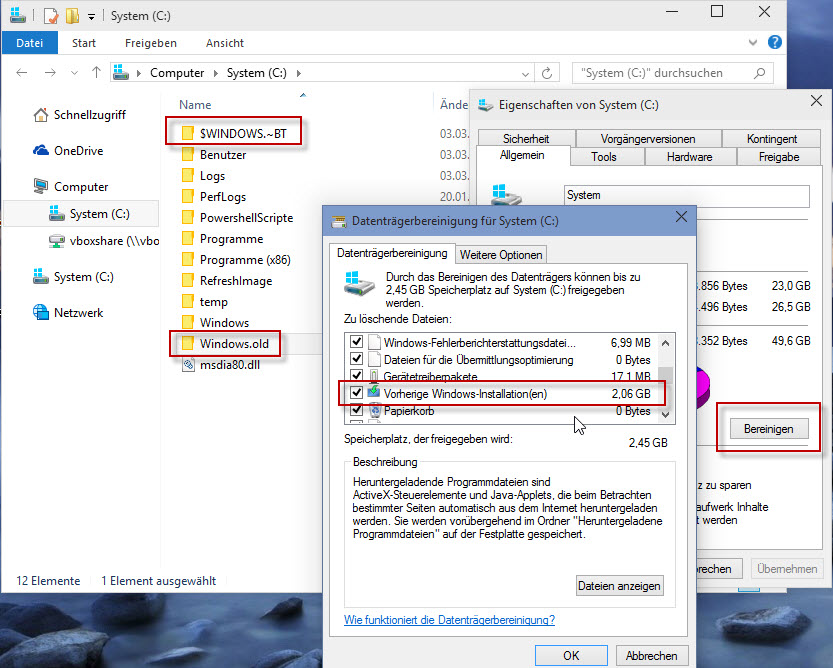Open the Datei ribbon tab
This screenshot has width=833, height=668.
30,43
